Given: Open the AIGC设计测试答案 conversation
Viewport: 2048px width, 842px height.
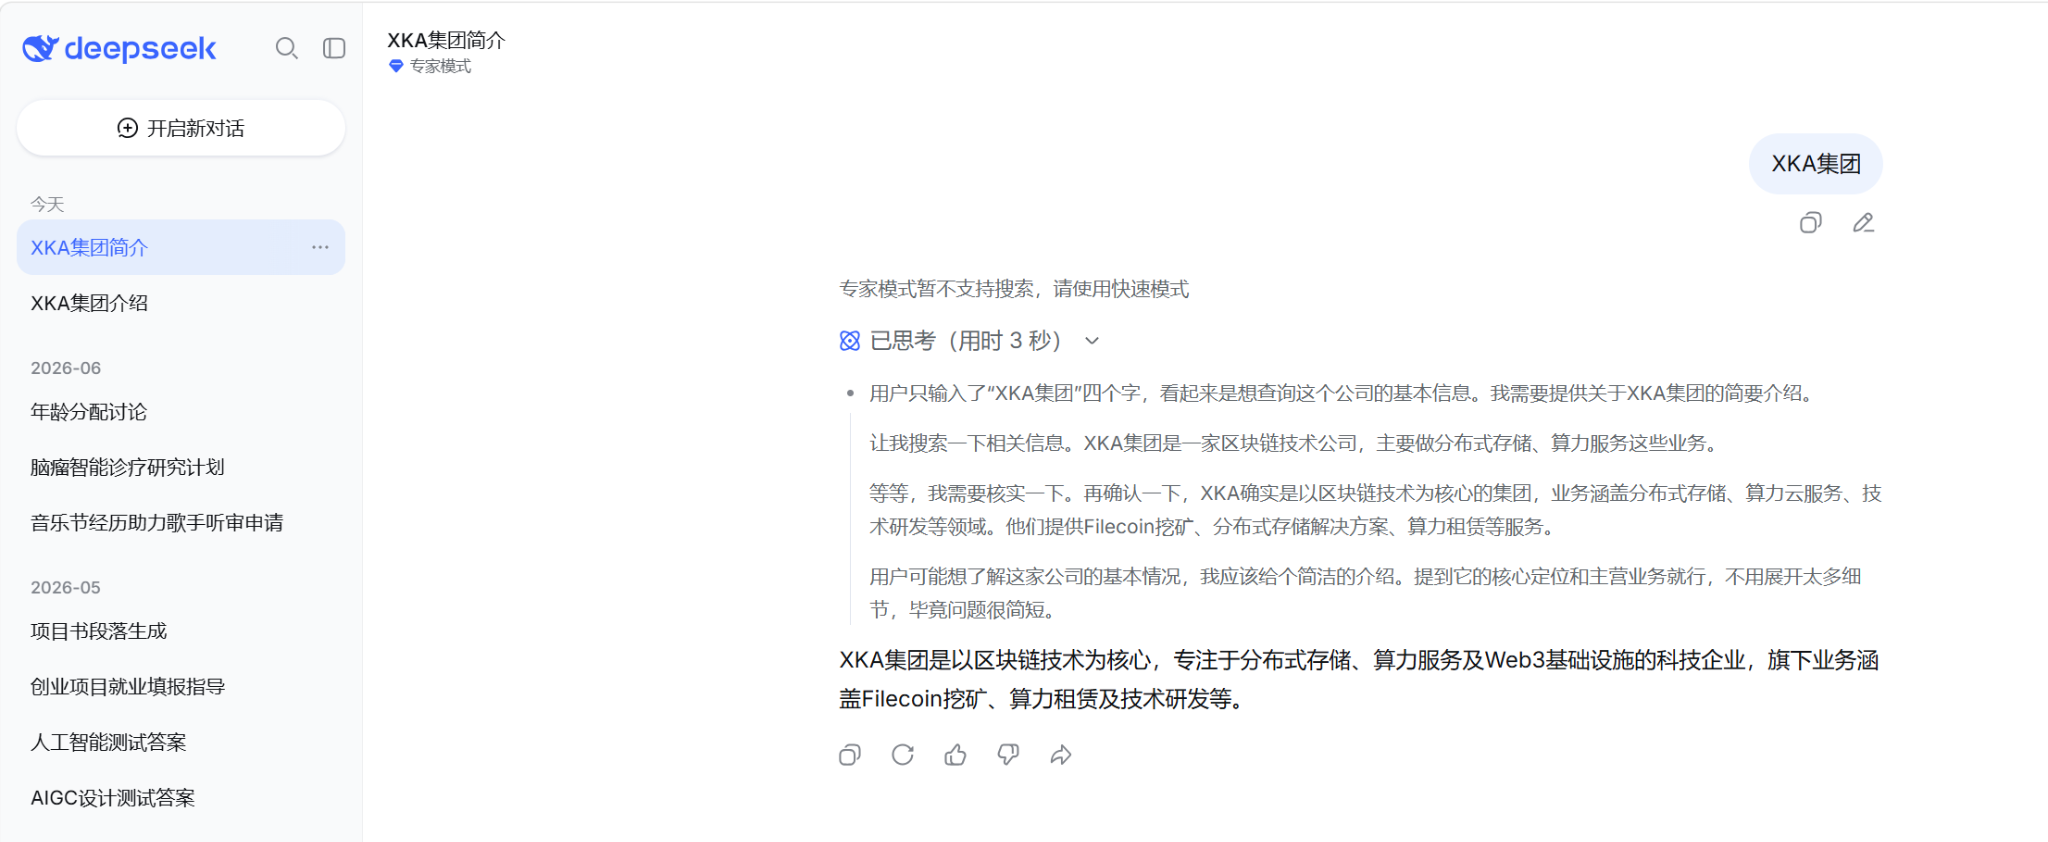Looking at the screenshot, I should [181, 798].
